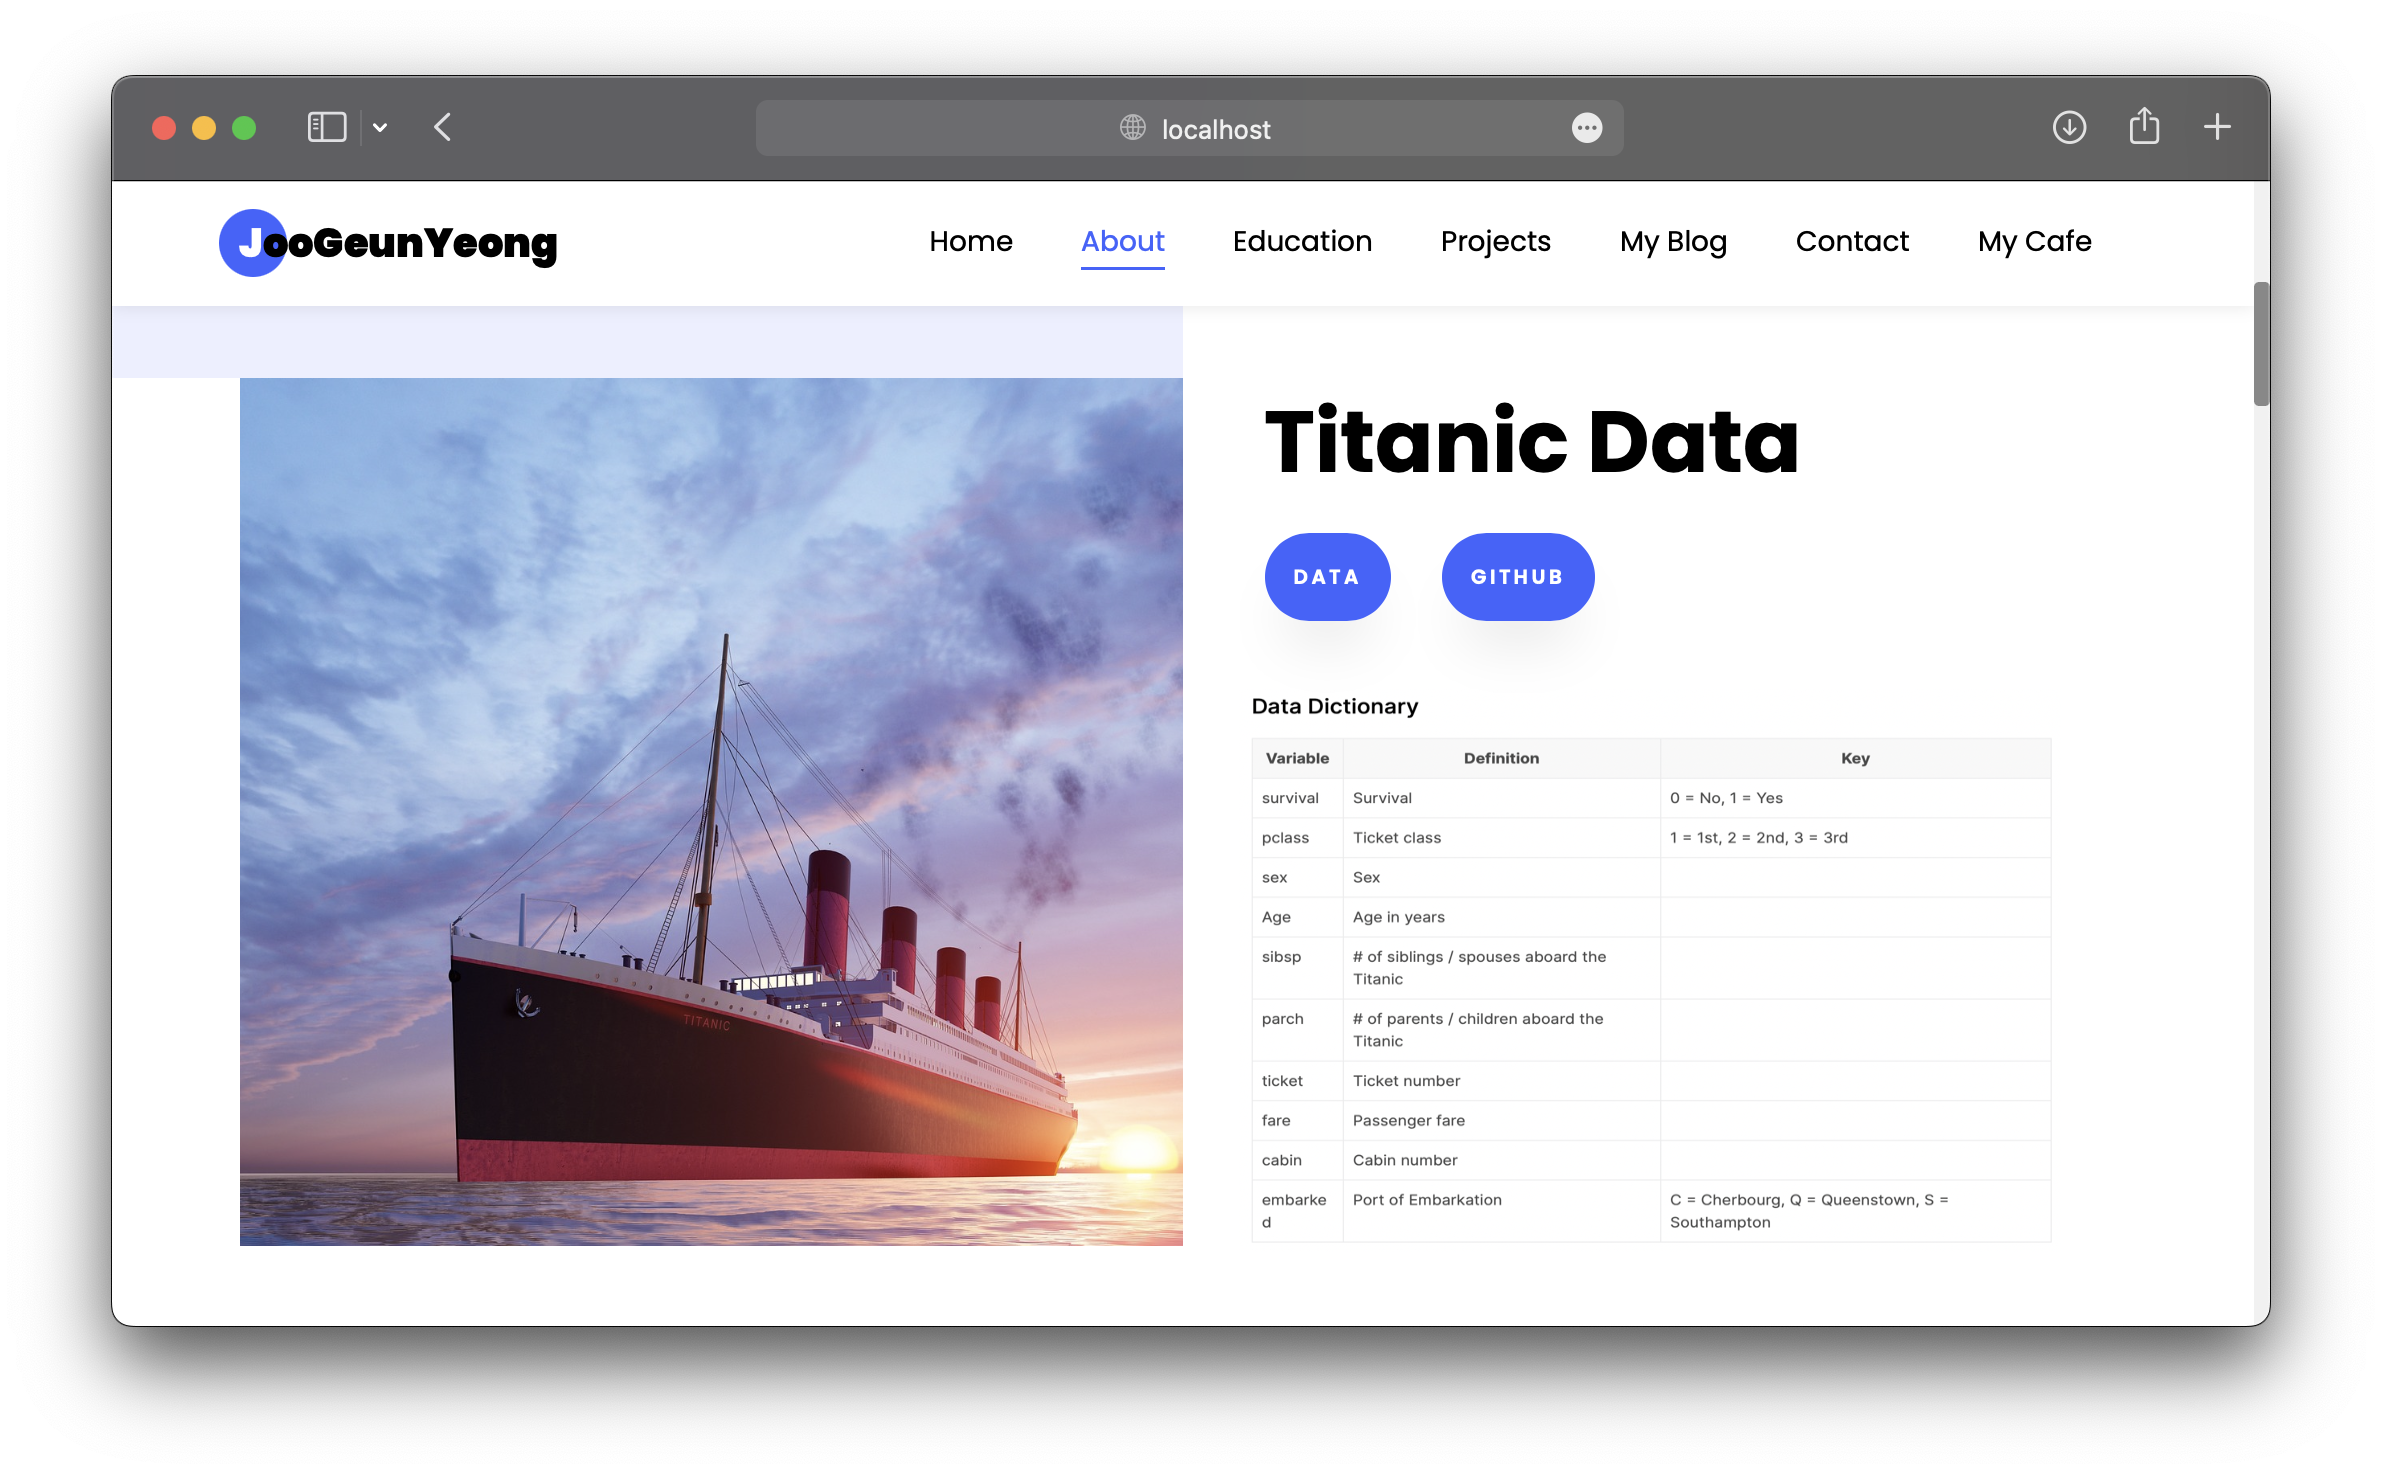Click the GITHUB button

1517,577
